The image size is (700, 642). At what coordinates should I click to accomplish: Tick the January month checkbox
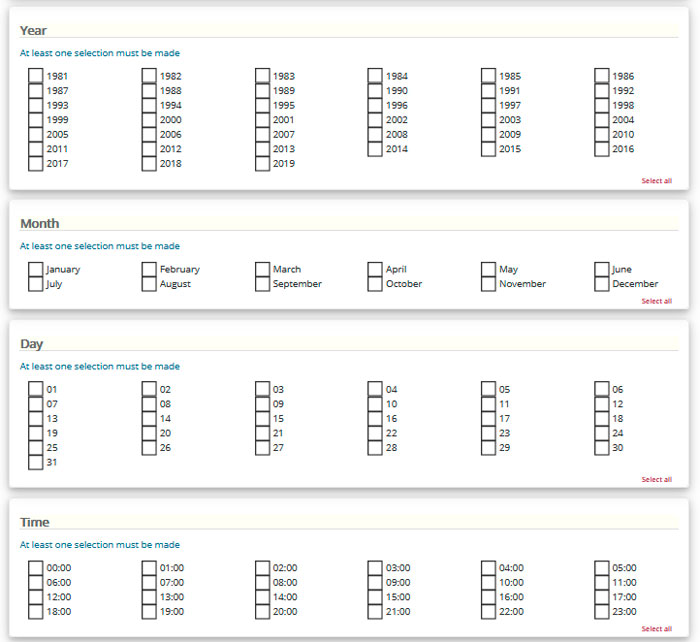coord(36,269)
